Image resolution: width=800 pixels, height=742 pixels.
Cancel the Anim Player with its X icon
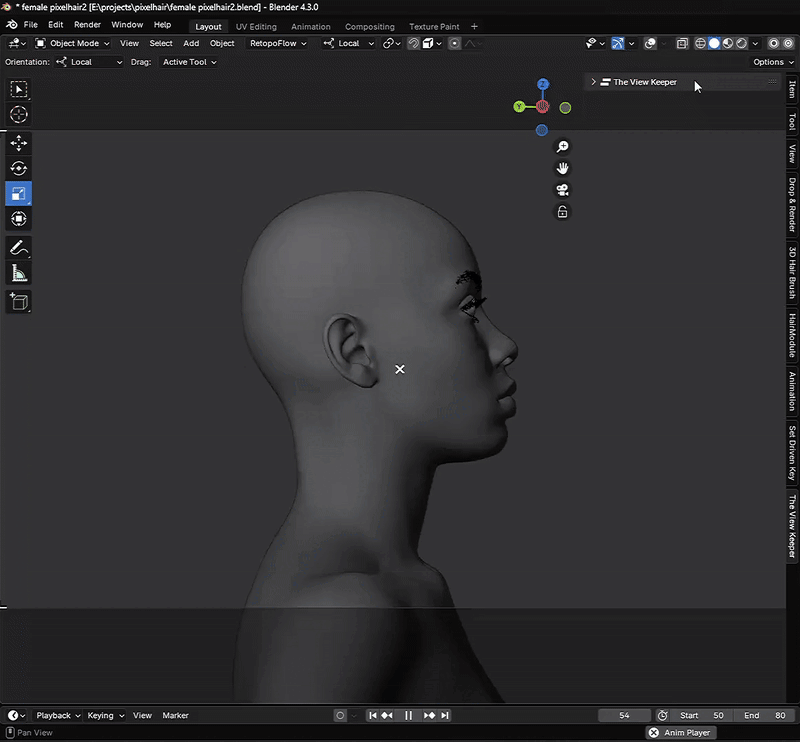654,733
